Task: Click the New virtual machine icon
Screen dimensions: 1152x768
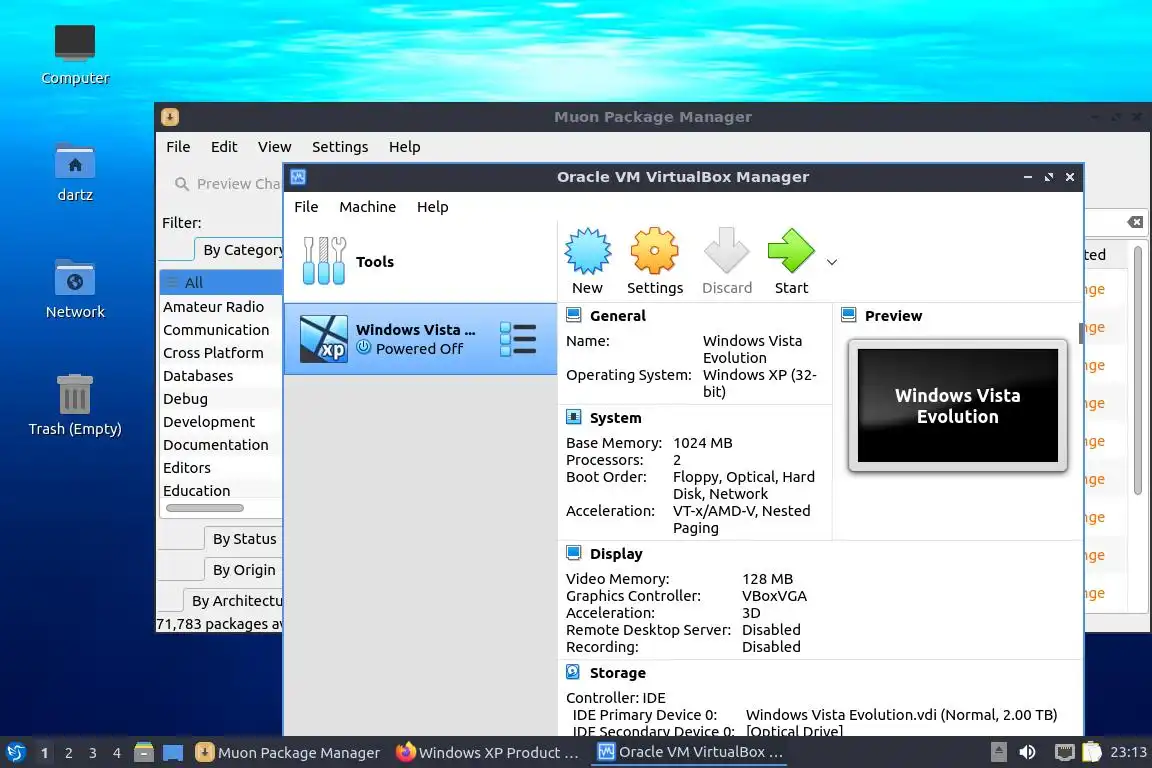Action: (587, 251)
